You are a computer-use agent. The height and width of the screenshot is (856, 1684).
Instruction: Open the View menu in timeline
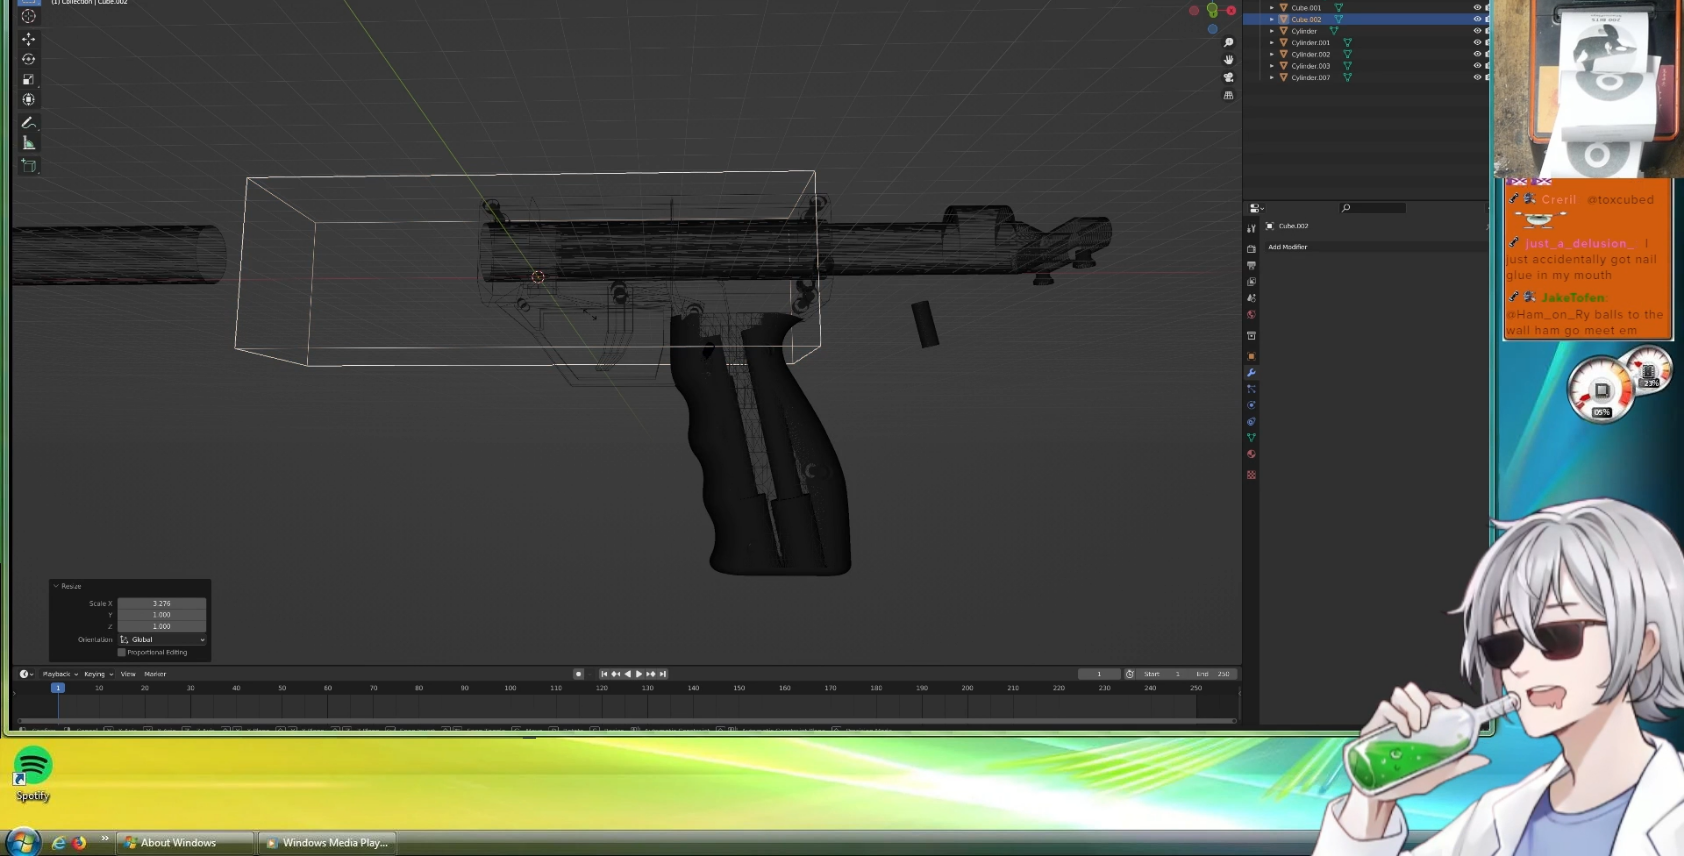pyautogui.click(x=128, y=674)
